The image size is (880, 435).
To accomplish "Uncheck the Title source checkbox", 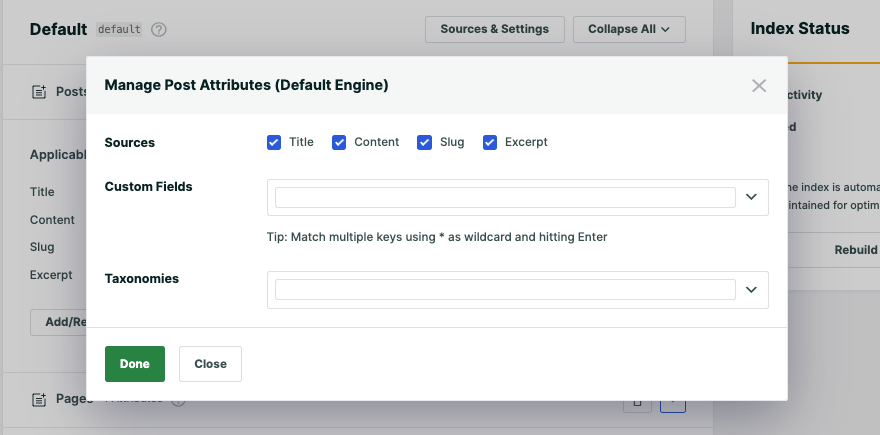I will (274, 143).
